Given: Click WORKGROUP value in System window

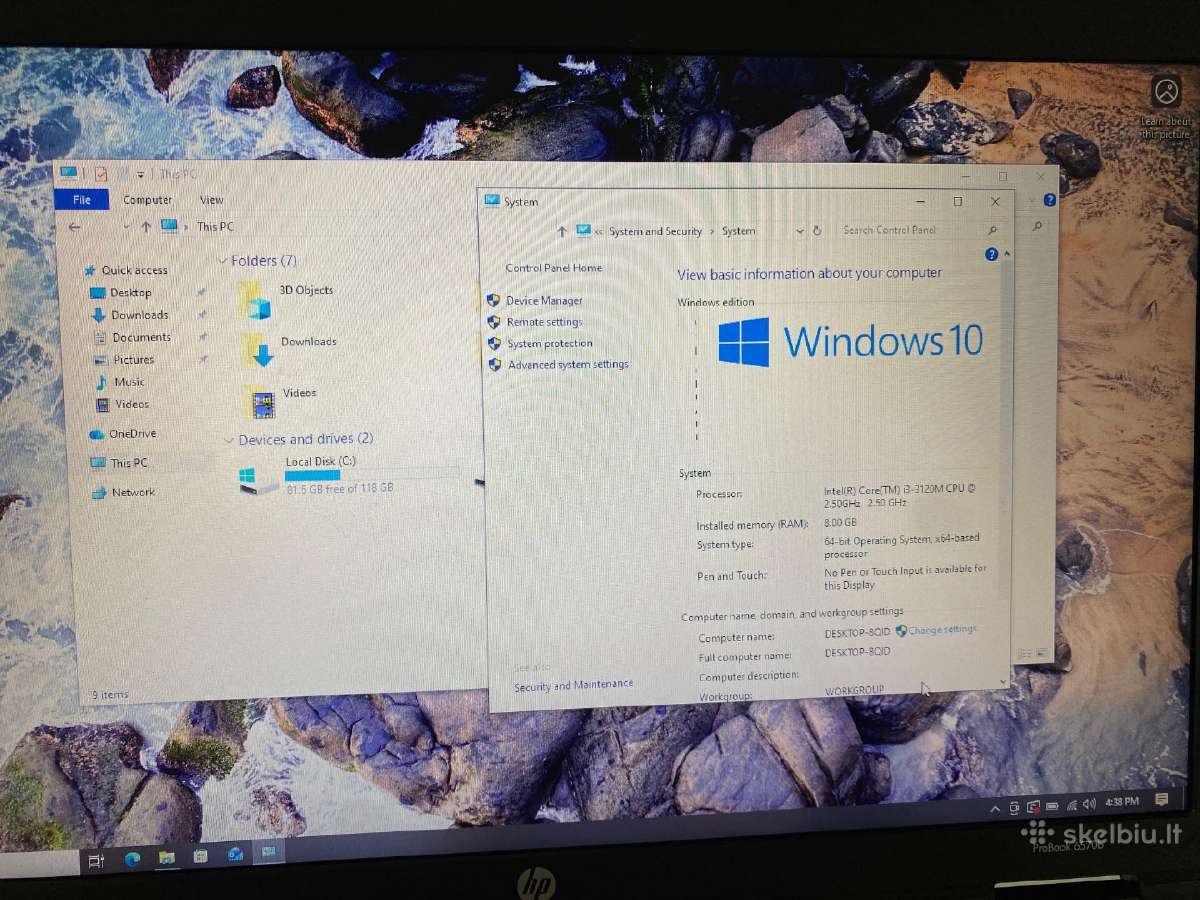Looking at the screenshot, I should click(x=854, y=691).
